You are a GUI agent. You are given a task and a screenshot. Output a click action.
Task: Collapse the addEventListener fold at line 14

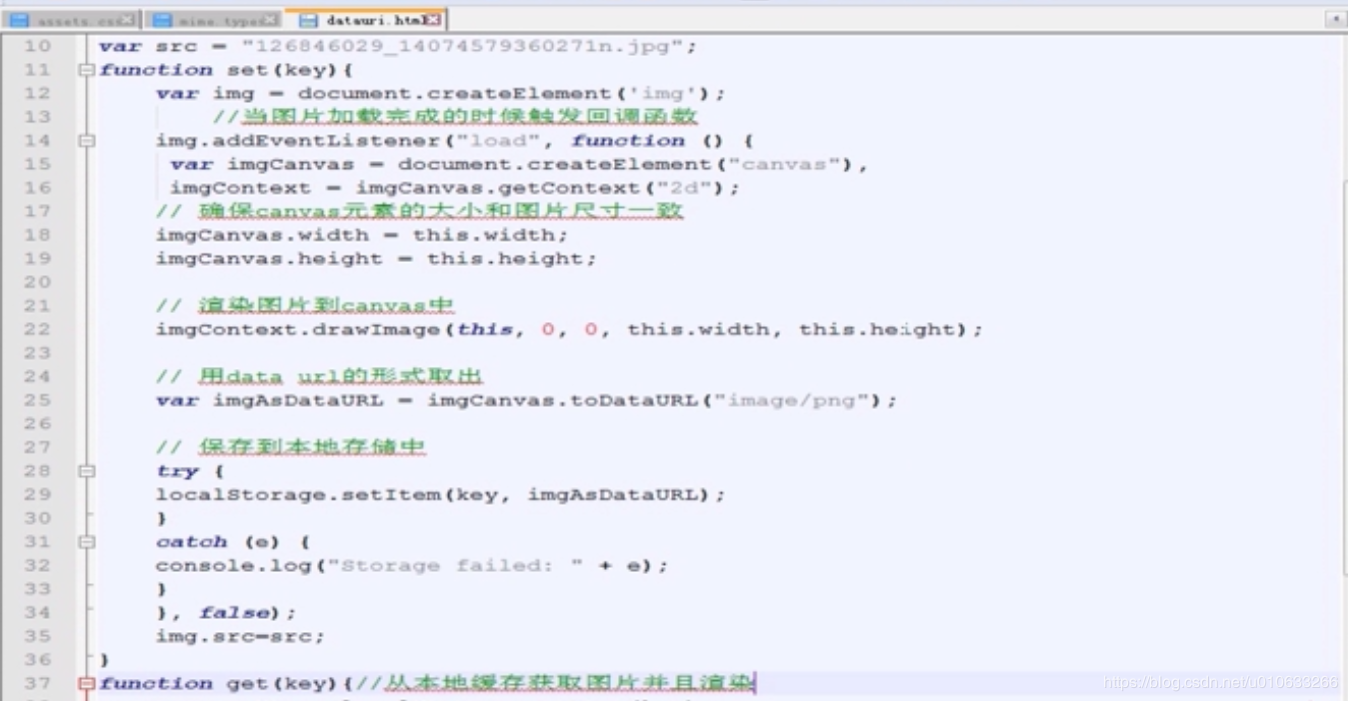pyautogui.click(x=86, y=141)
